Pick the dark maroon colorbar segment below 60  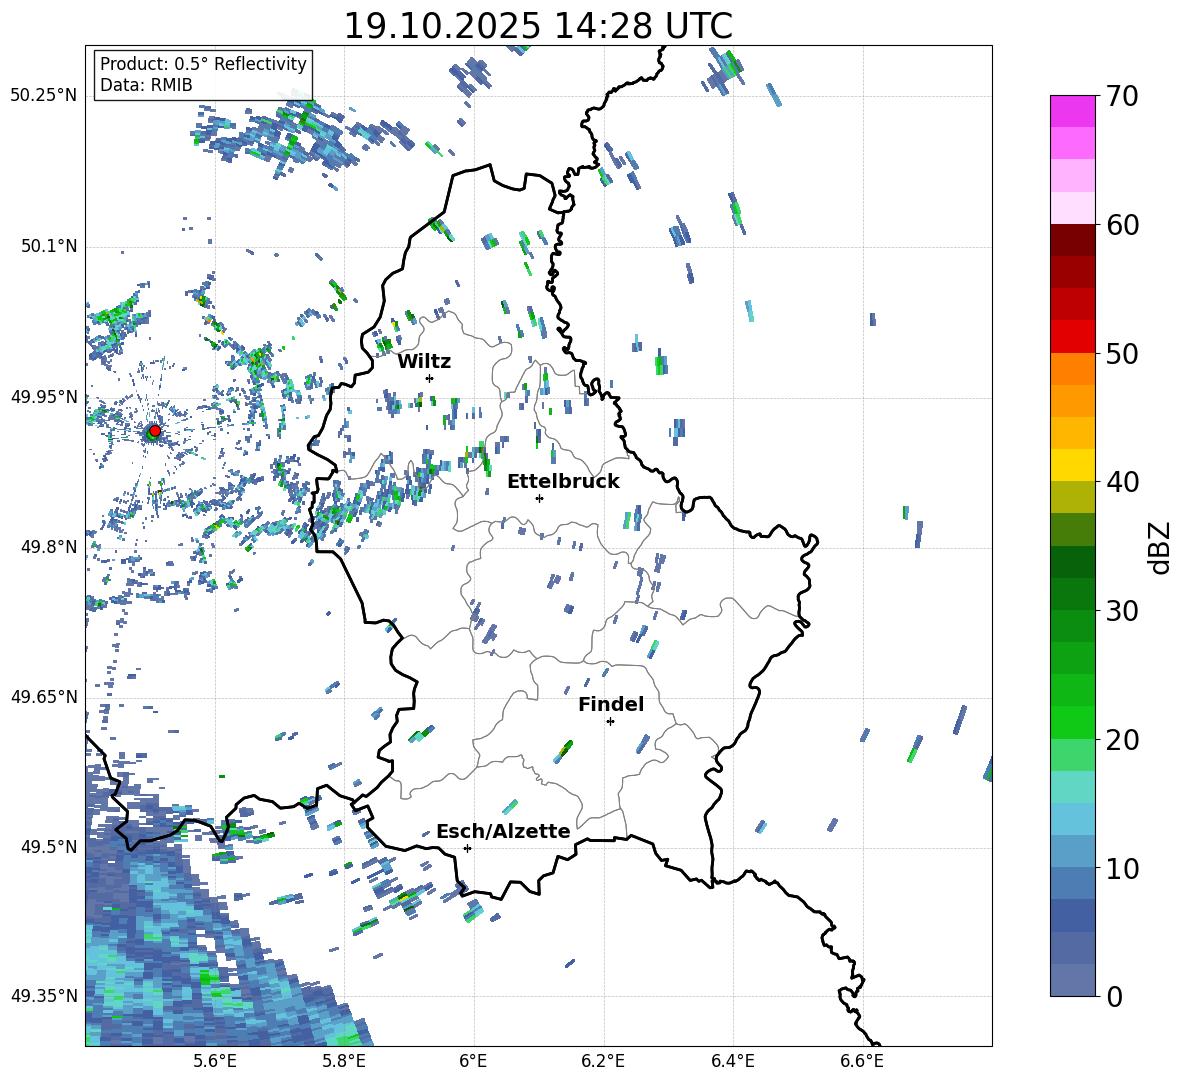[x=1072, y=240]
